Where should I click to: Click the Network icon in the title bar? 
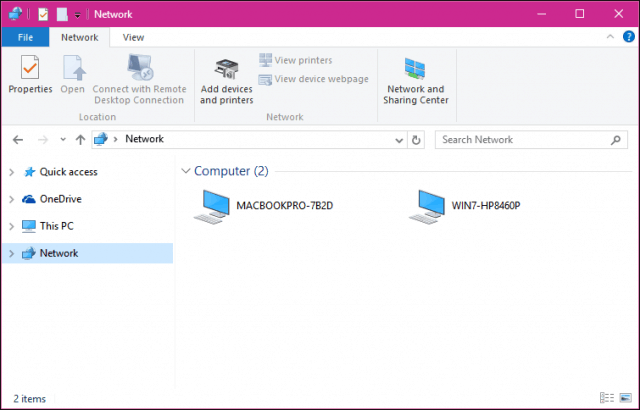click(15, 14)
